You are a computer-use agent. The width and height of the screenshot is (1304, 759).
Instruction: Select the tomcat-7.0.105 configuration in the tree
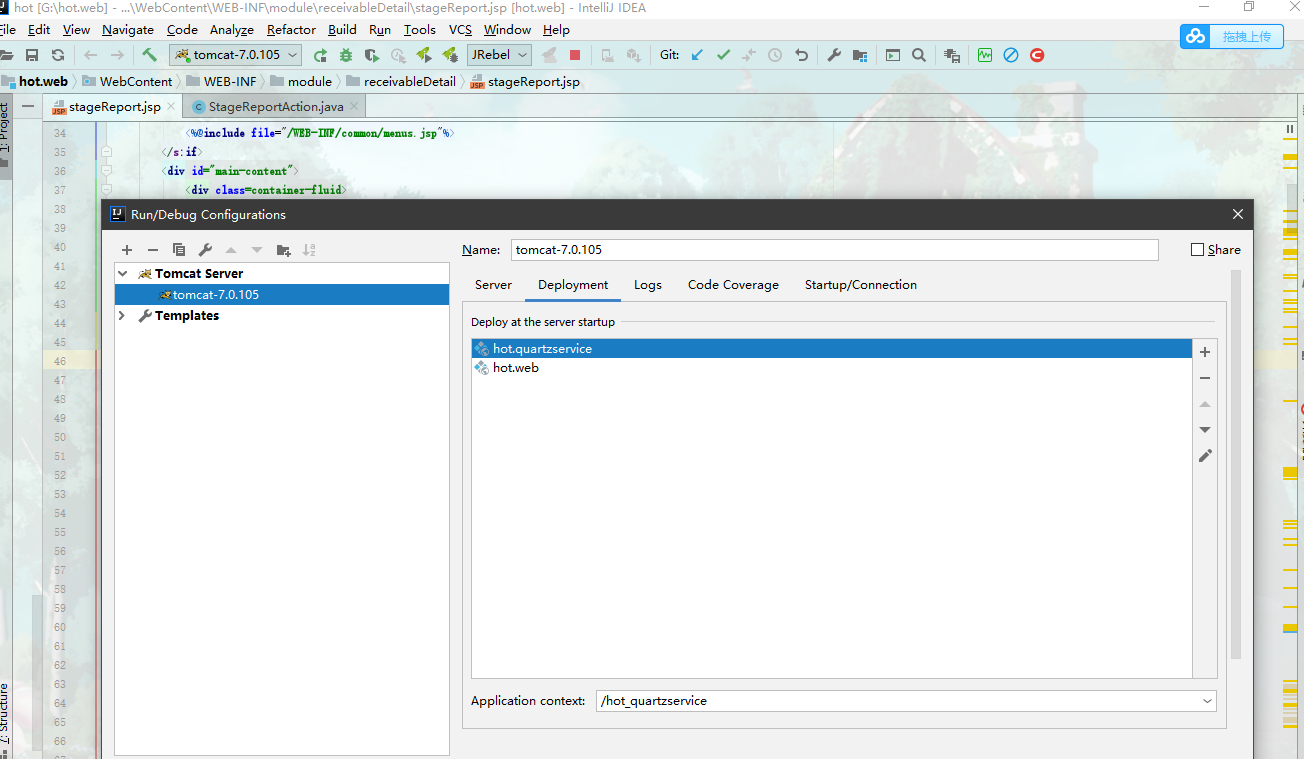point(282,295)
